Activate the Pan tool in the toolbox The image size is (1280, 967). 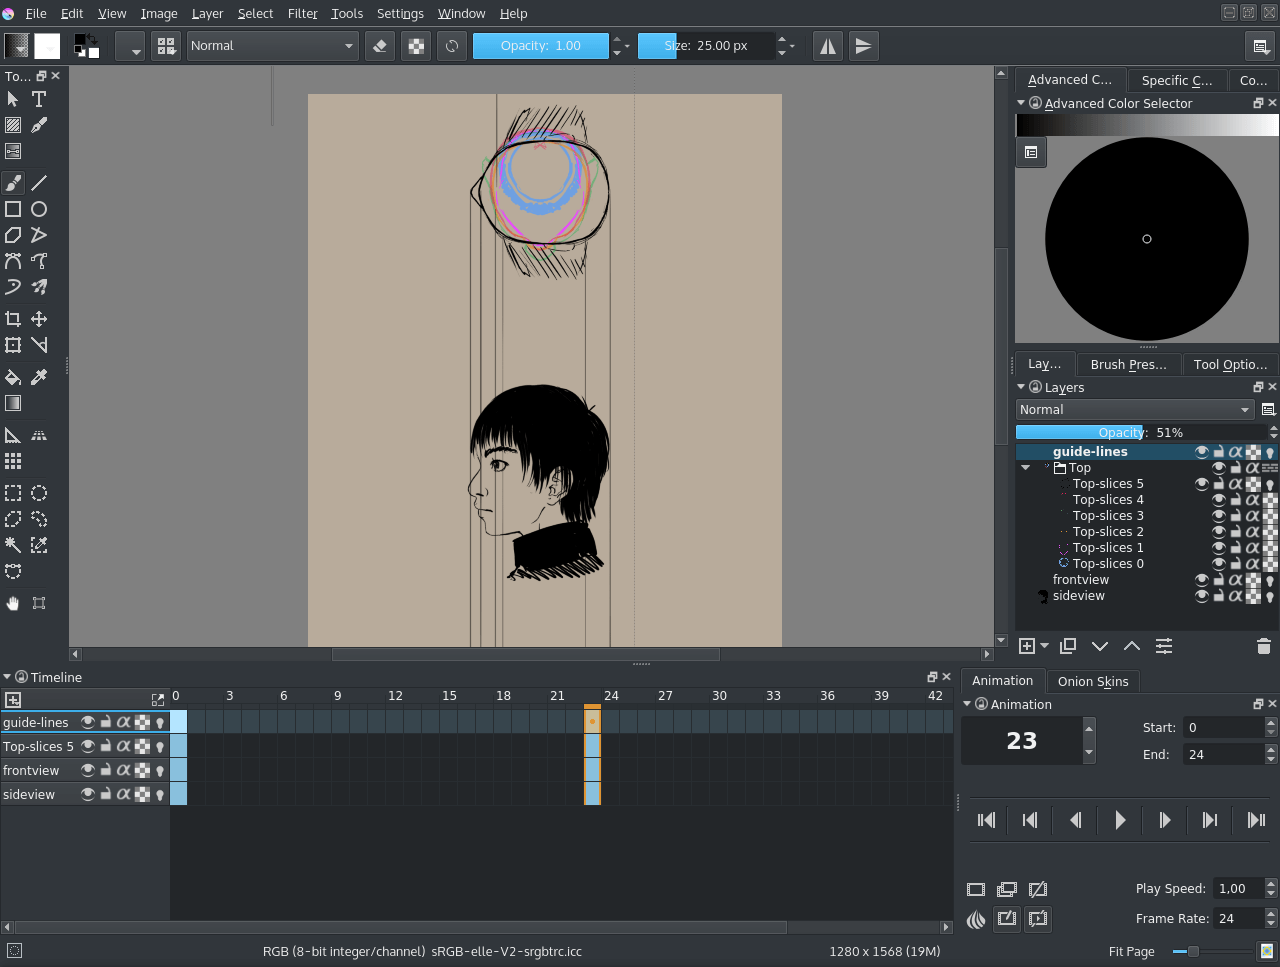coord(13,603)
